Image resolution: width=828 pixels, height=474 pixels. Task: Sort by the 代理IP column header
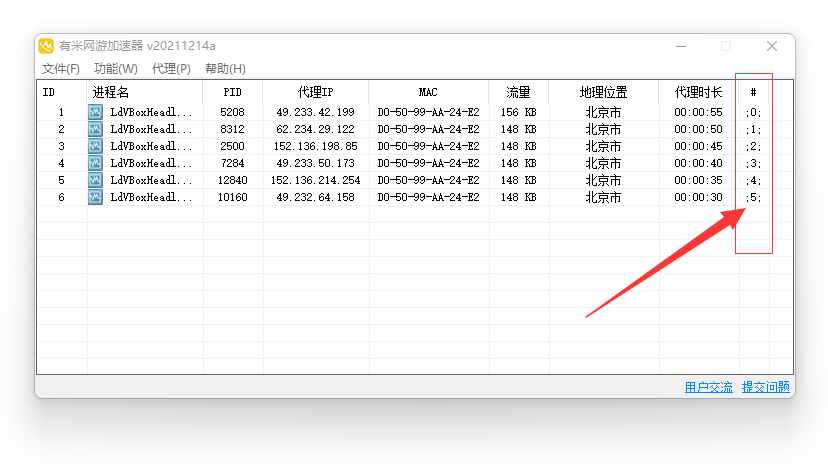tap(315, 92)
